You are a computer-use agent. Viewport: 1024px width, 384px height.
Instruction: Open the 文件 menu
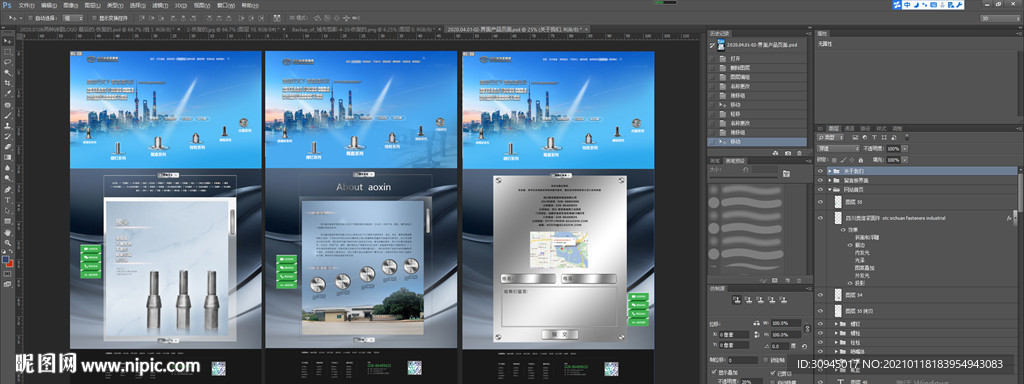[26, 5]
